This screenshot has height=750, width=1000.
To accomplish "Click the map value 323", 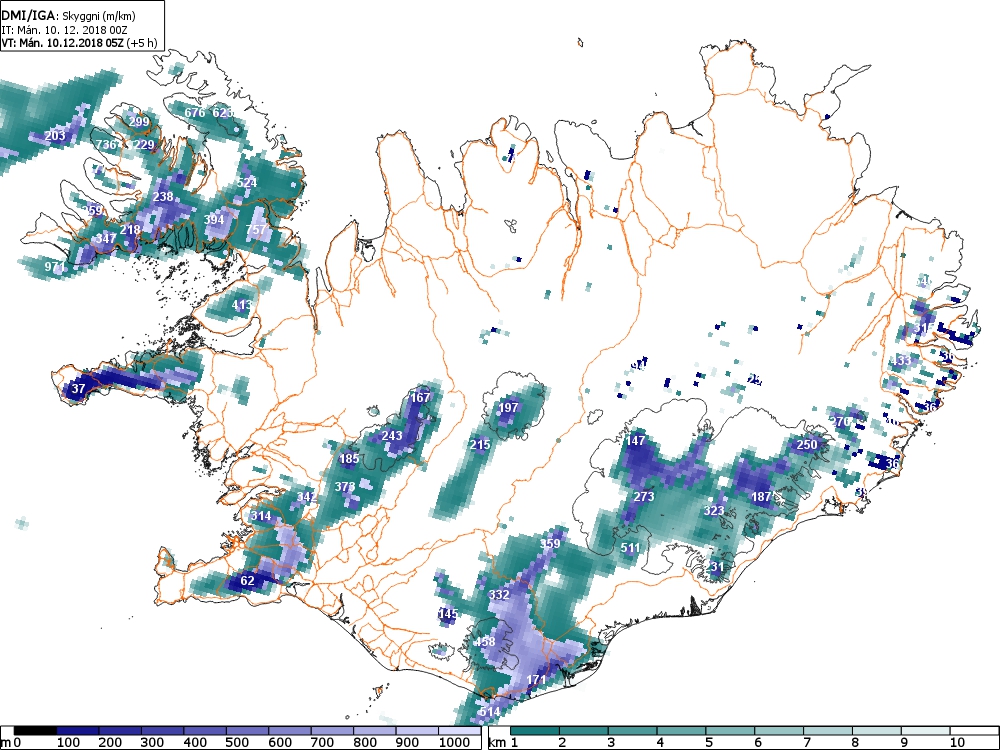I will coord(714,511).
